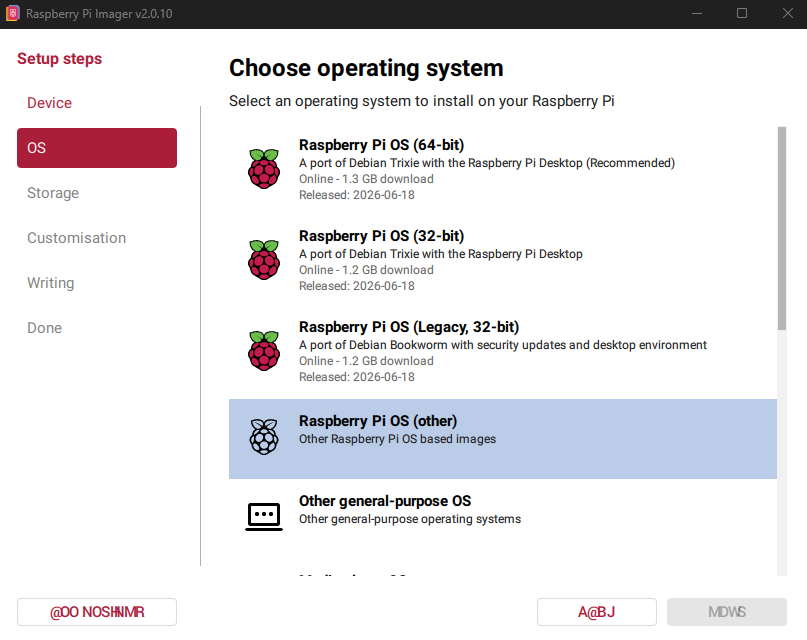
Task: Open the Other general-purpose OS title
Action: pyautogui.click(x=385, y=501)
